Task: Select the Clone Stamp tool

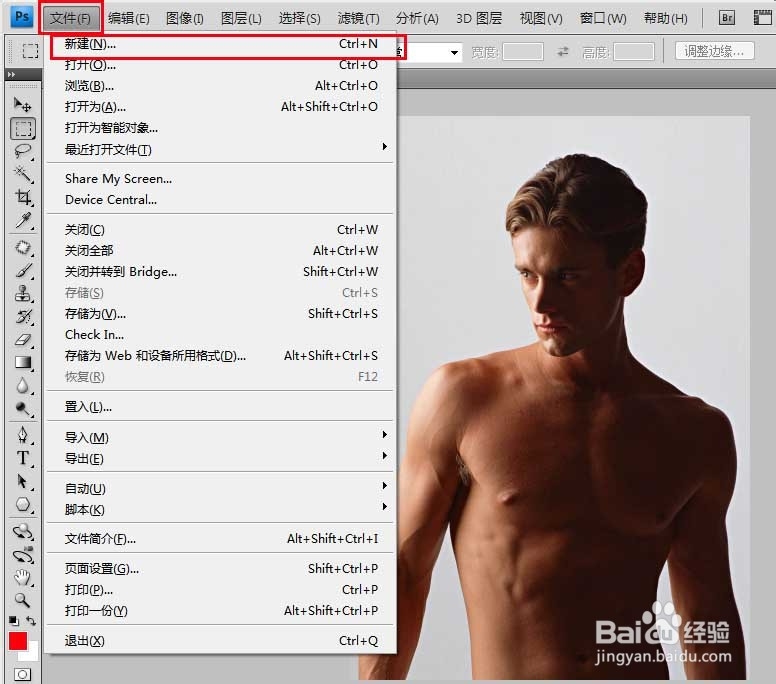Action: click(x=23, y=293)
